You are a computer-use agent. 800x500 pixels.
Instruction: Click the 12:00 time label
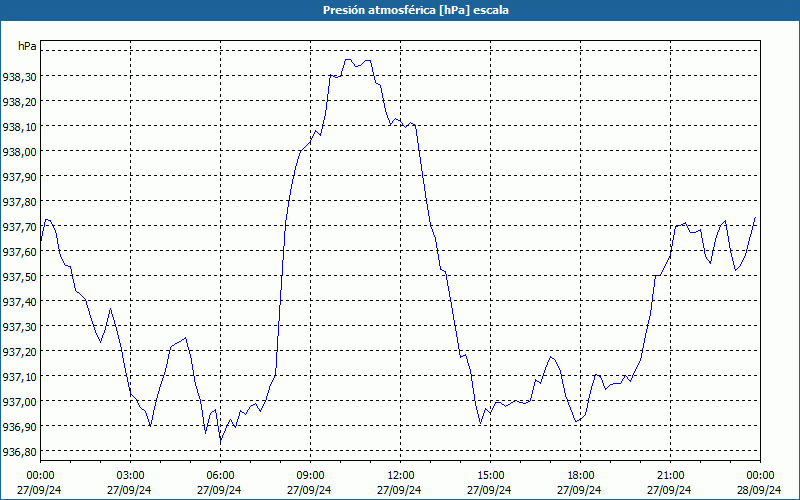point(401,476)
